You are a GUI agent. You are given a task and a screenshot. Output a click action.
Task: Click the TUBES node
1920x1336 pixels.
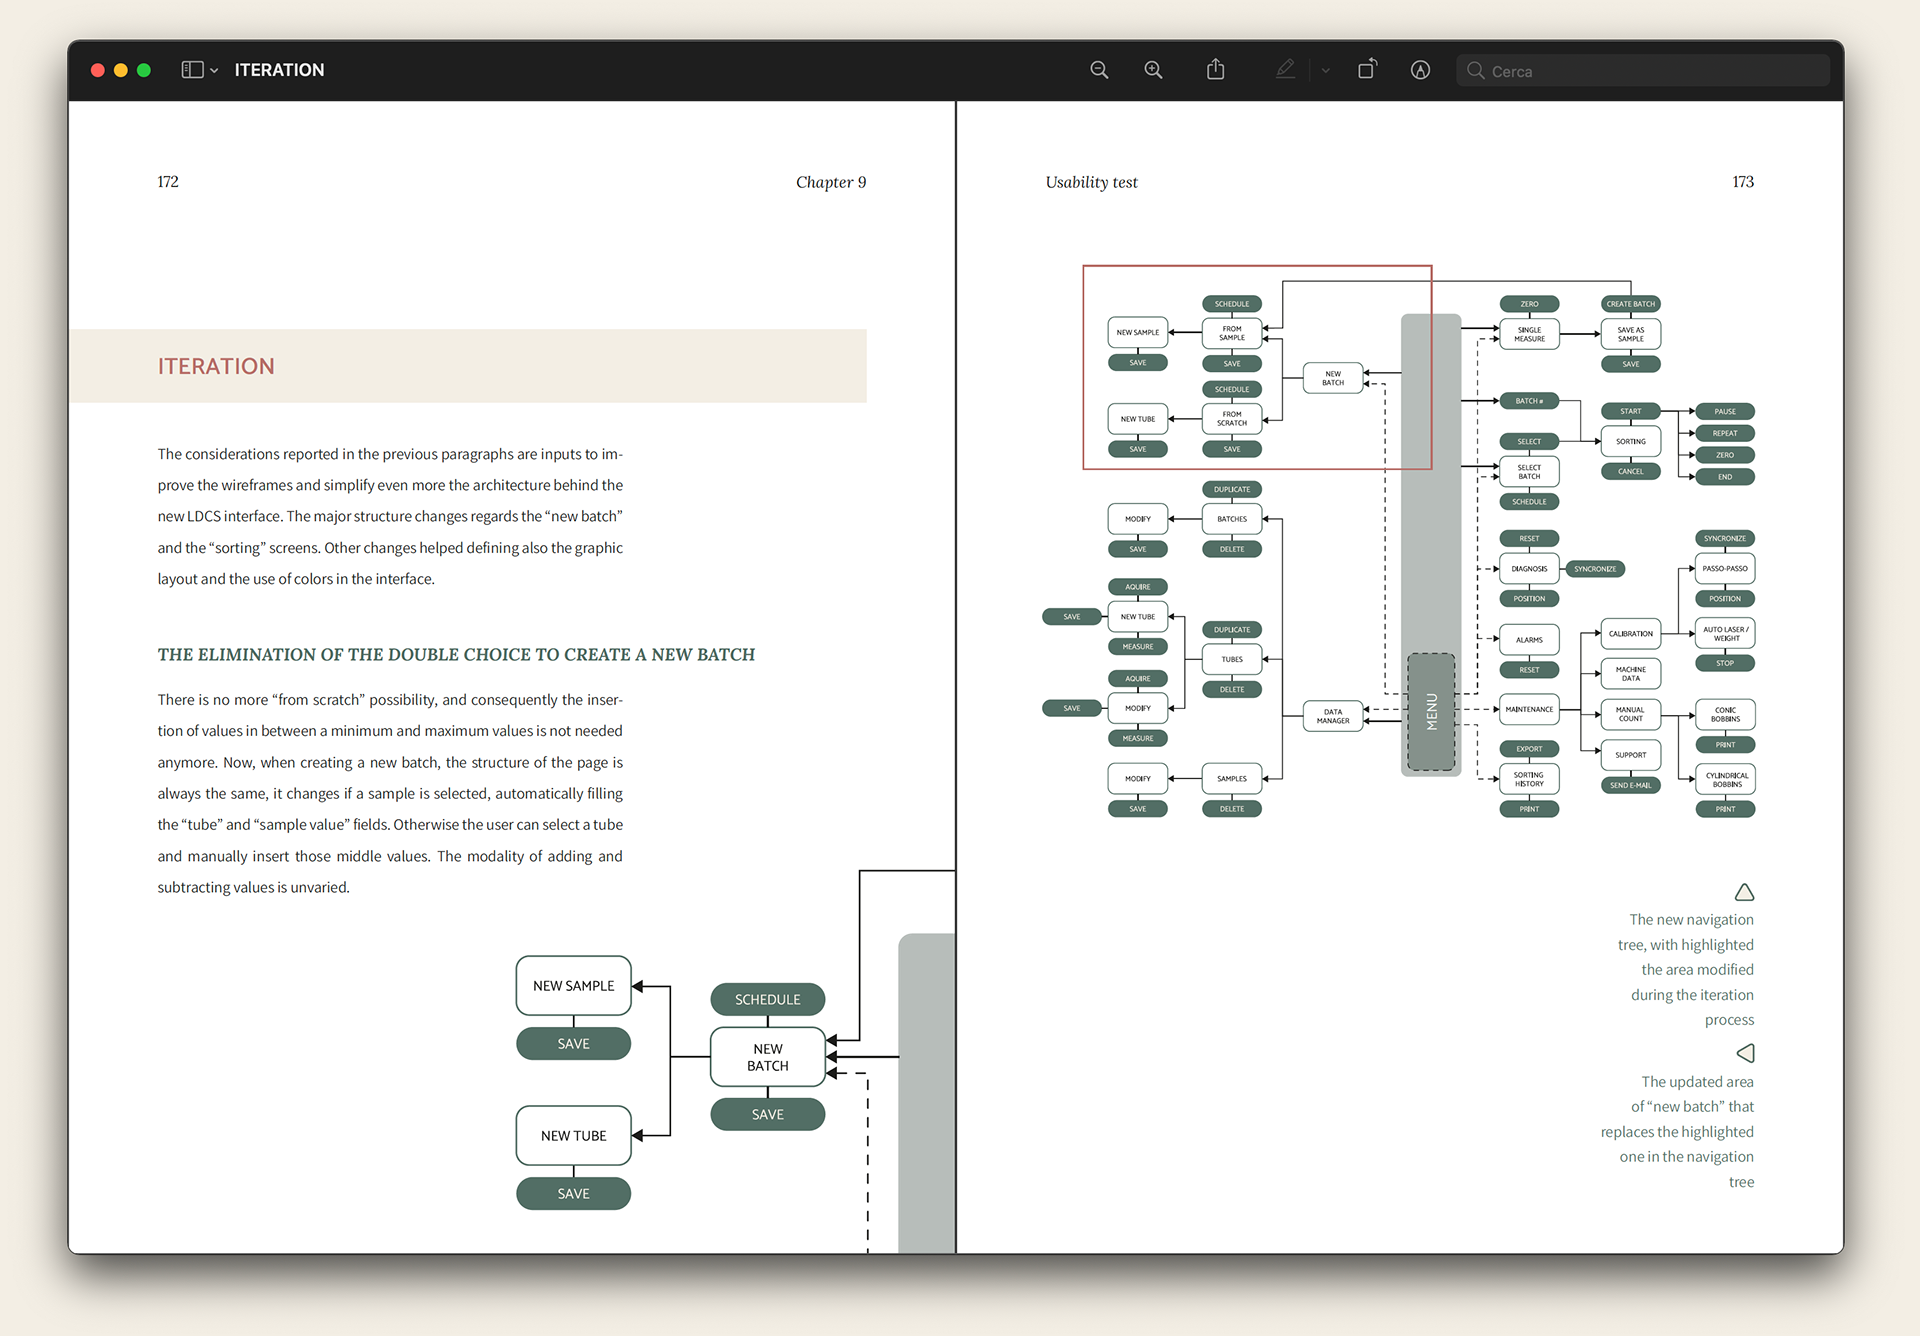click(x=1232, y=659)
